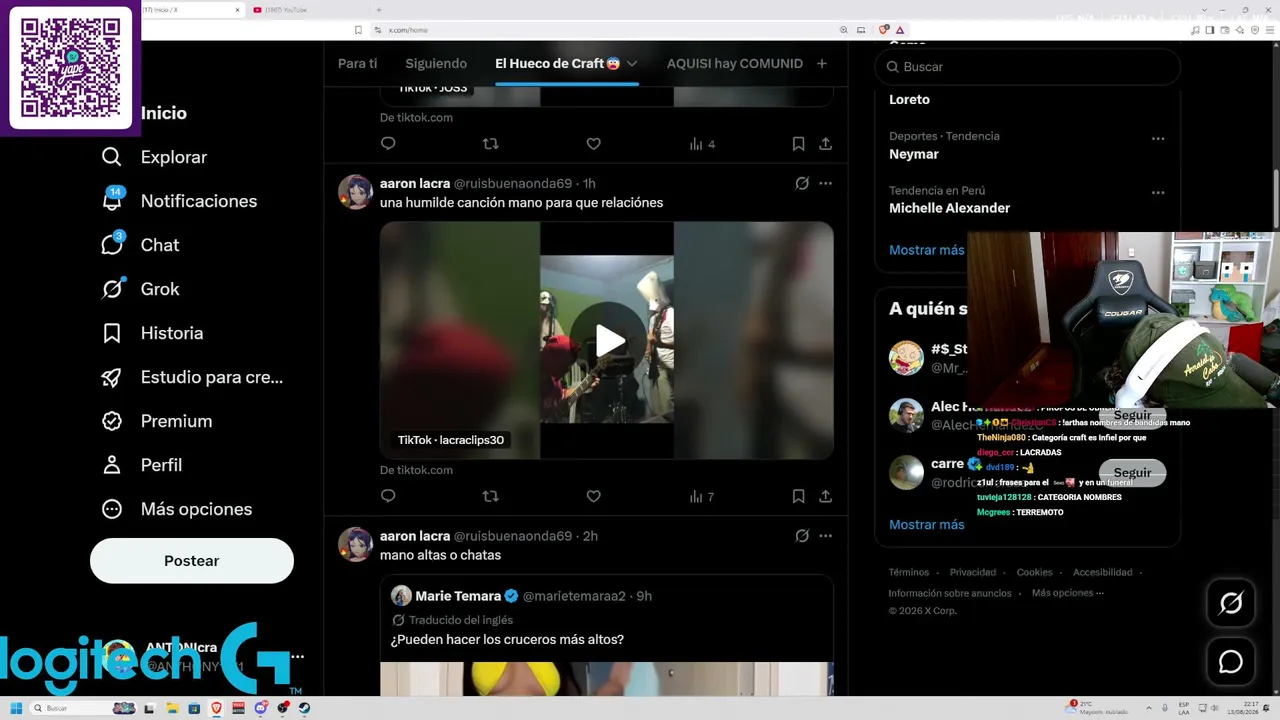
Task: Open Chat in the left sidebar
Action: [x=140, y=245]
